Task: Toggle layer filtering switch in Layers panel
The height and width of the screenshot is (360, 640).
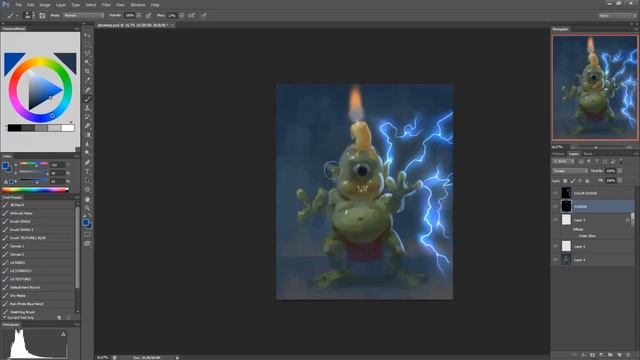Action: click(621, 162)
